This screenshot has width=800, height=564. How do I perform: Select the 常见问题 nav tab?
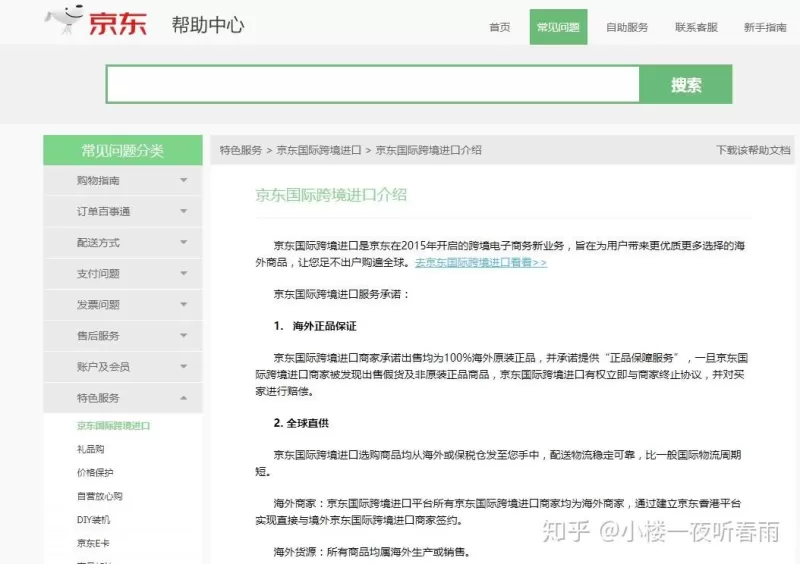pos(558,27)
